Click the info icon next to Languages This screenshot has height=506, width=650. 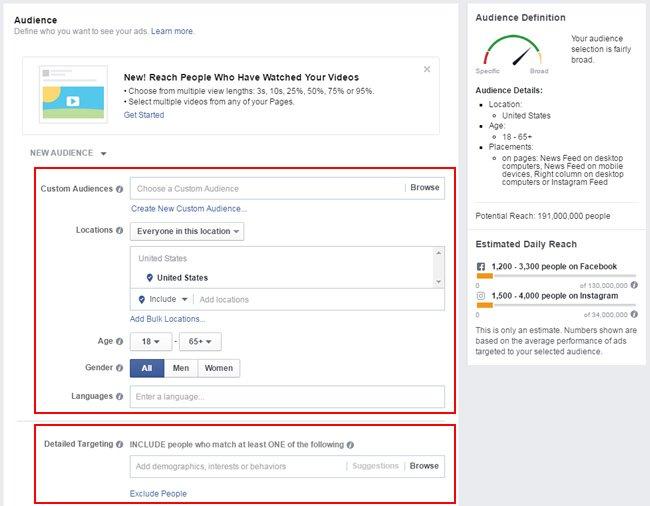pos(120,396)
